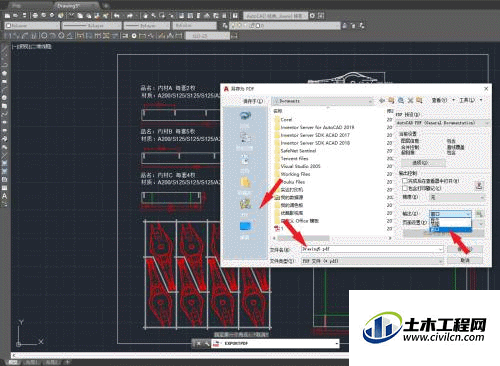Click the delete X icon in save dialog
The image size is (500, 366).
(410, 100)
